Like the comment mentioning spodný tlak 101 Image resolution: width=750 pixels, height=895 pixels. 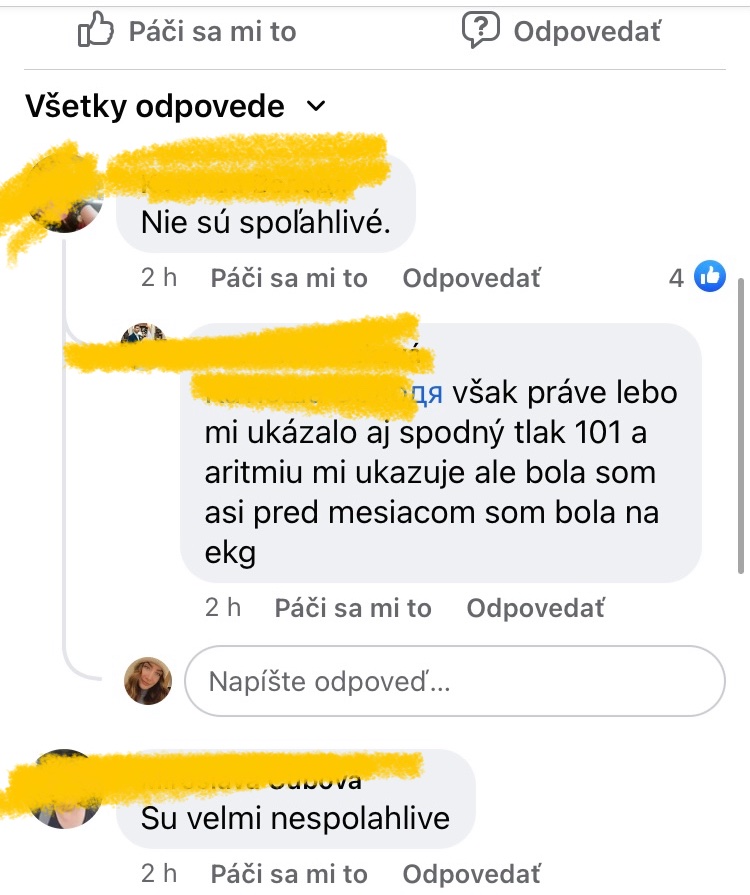tap(353, 608)
